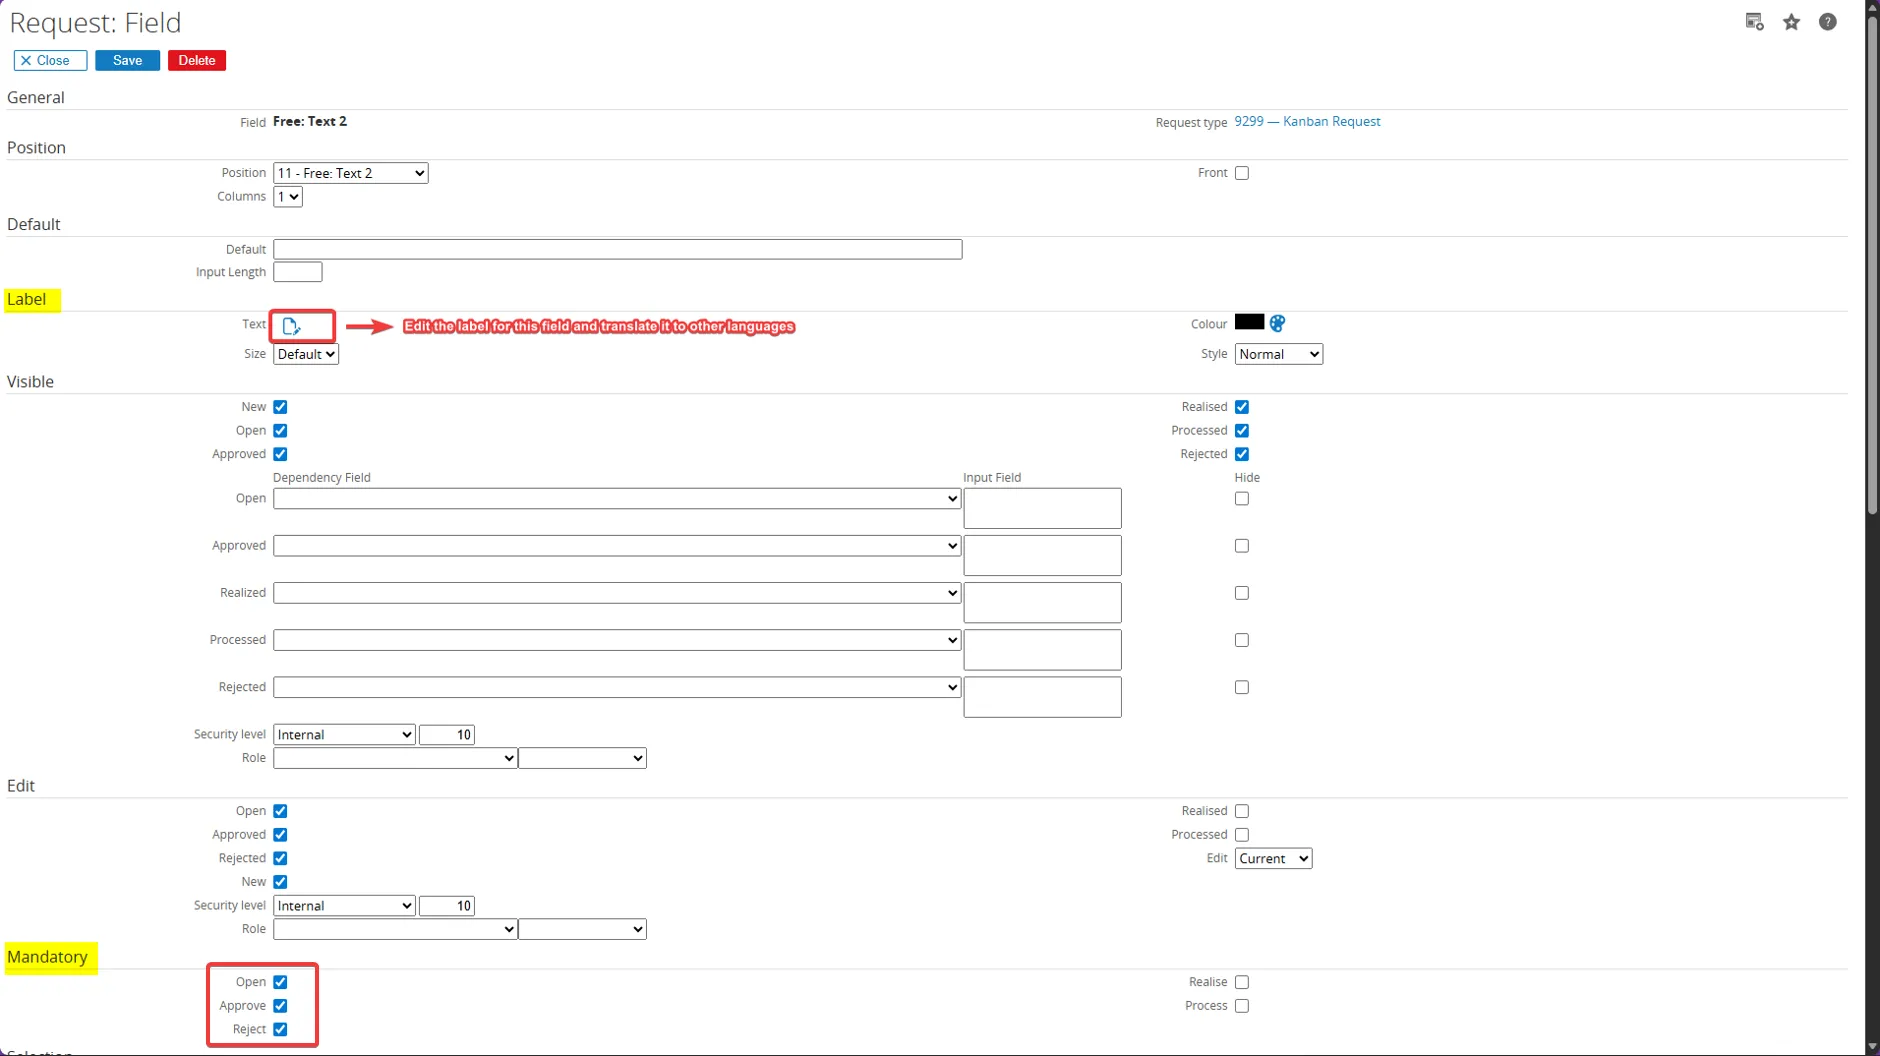
Task: Open the 9299 Kanban Request link
Action: click(x=1306, y=121)
